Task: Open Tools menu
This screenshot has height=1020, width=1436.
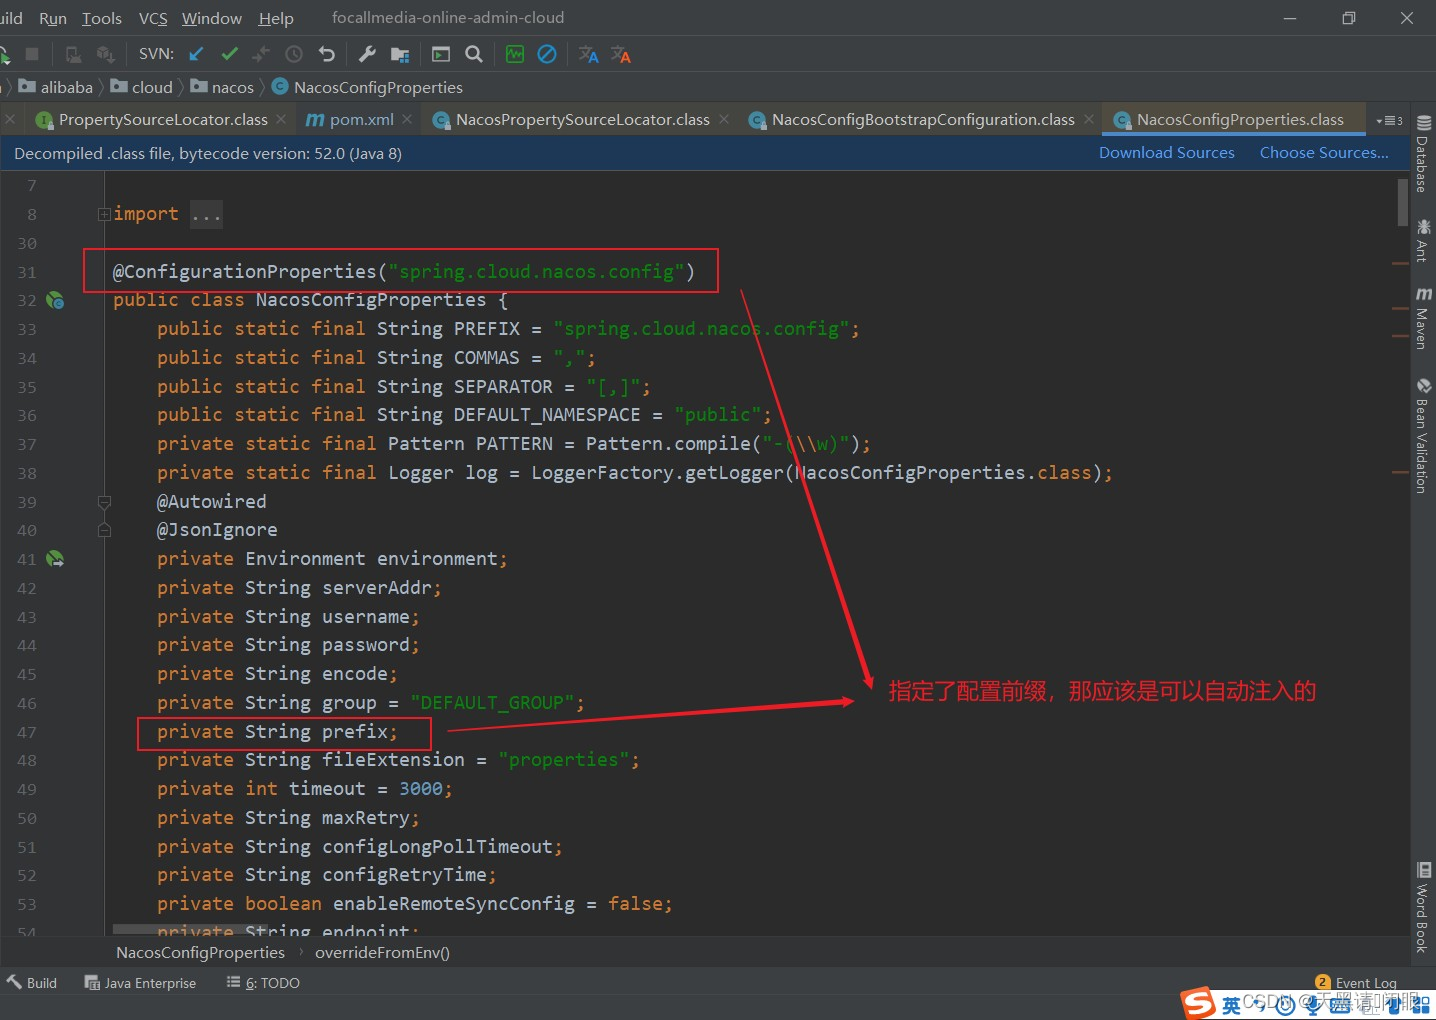Action: pos(101,18)
